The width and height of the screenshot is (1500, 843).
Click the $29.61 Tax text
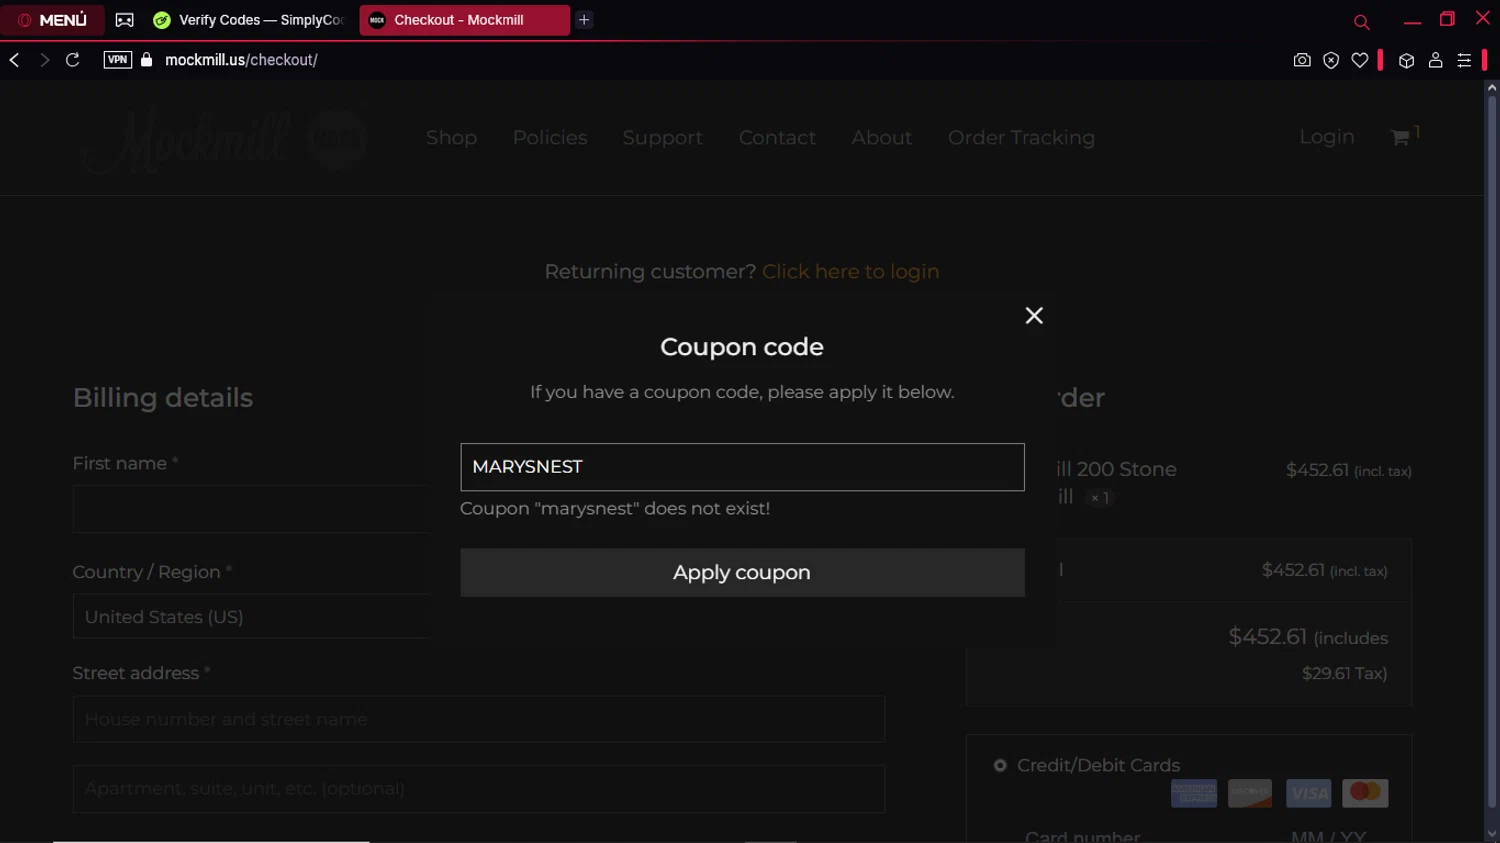coord(1344,674)
